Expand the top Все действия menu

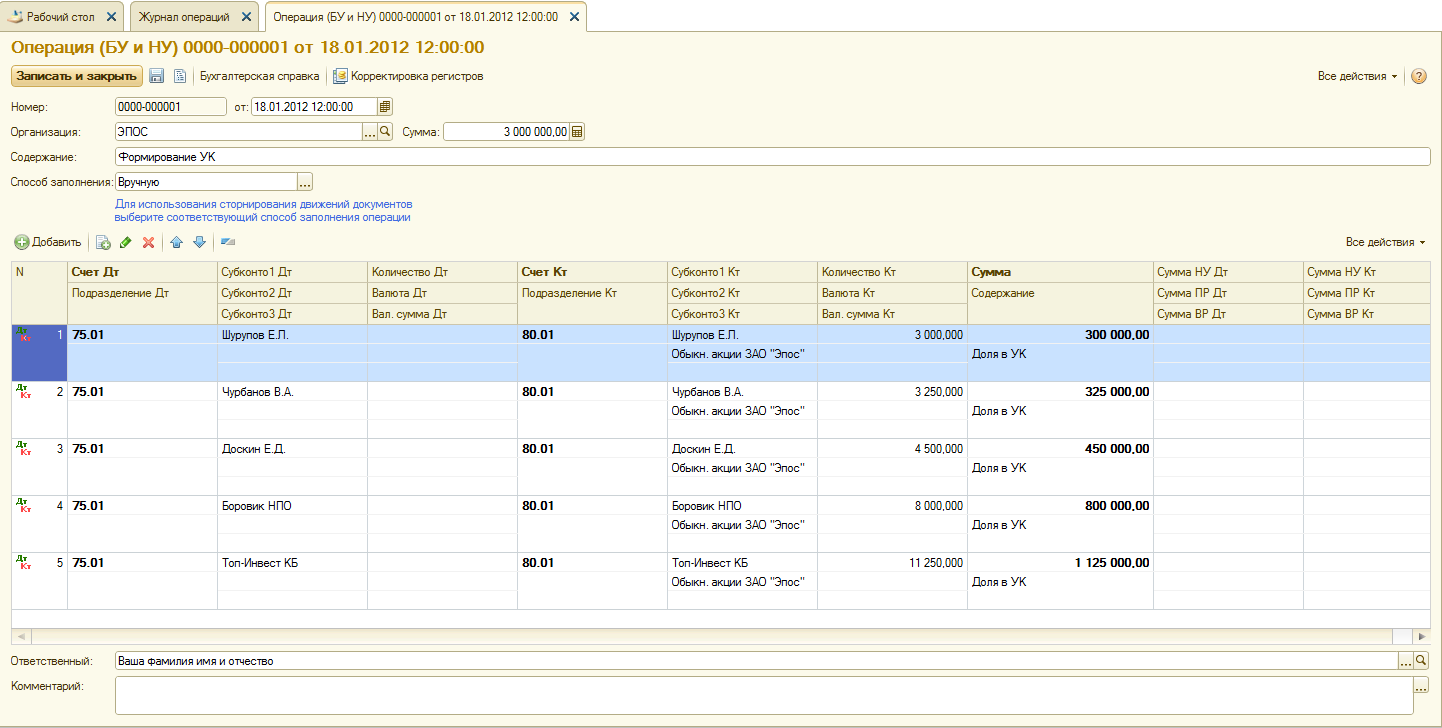1357,76
